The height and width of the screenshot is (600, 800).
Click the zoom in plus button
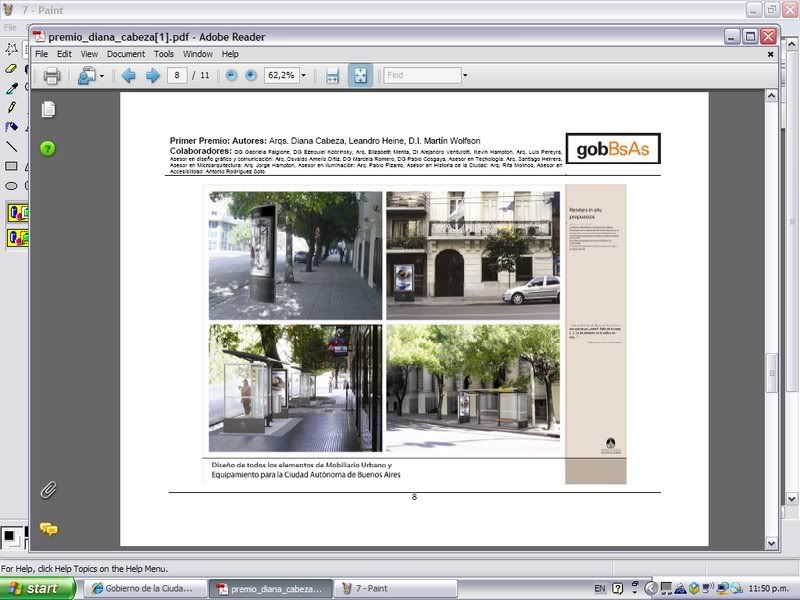250,75
